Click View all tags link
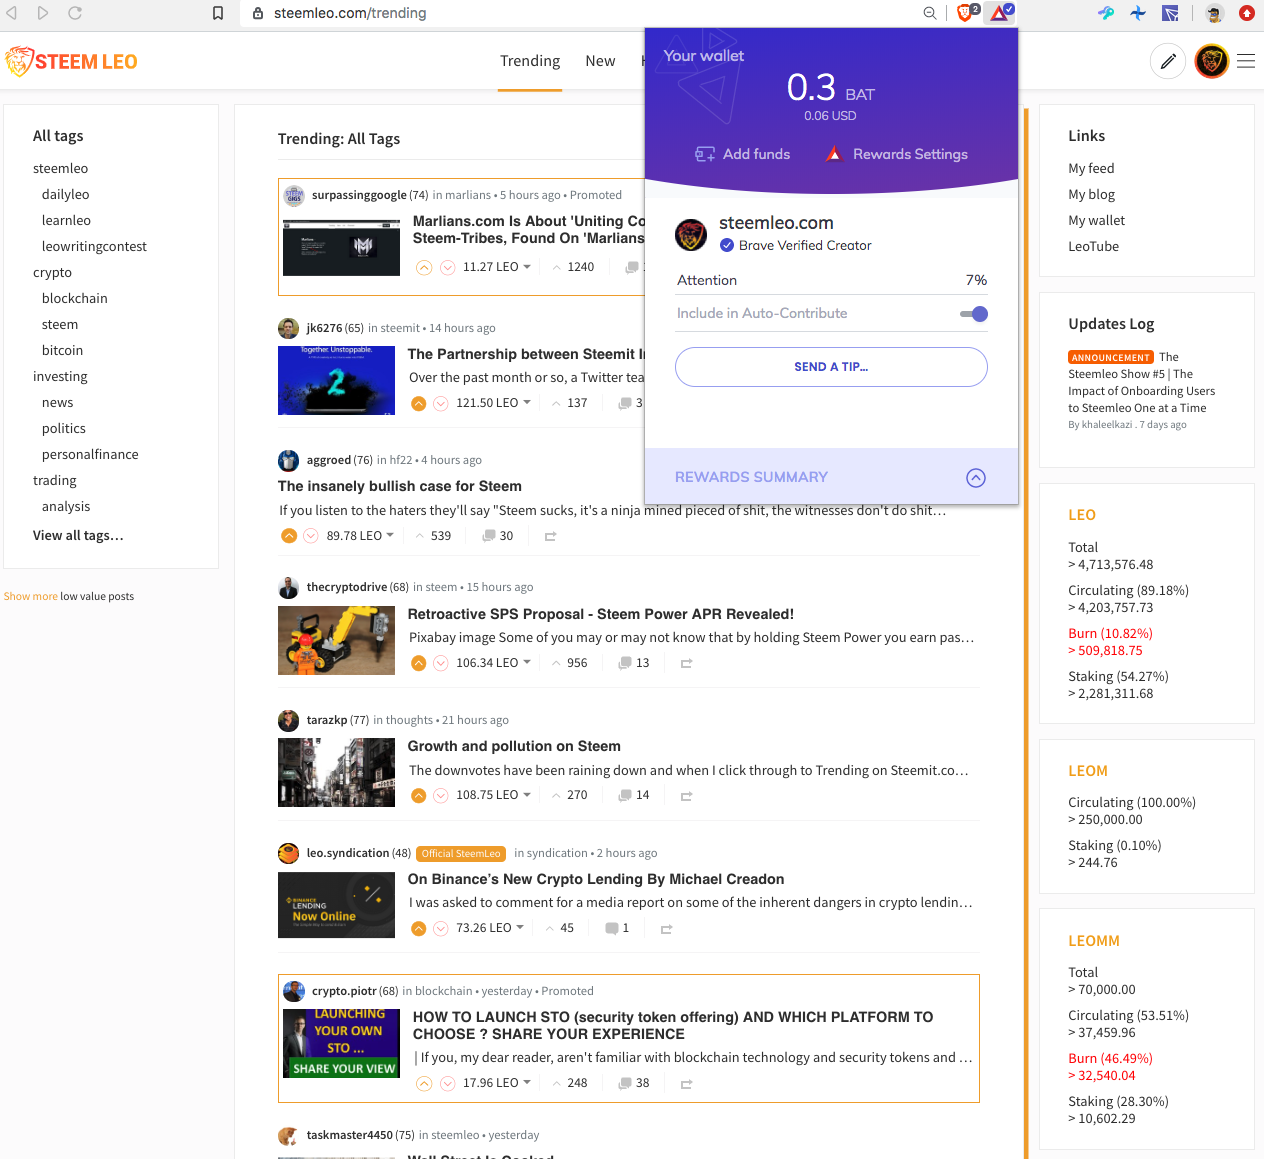 78,535
